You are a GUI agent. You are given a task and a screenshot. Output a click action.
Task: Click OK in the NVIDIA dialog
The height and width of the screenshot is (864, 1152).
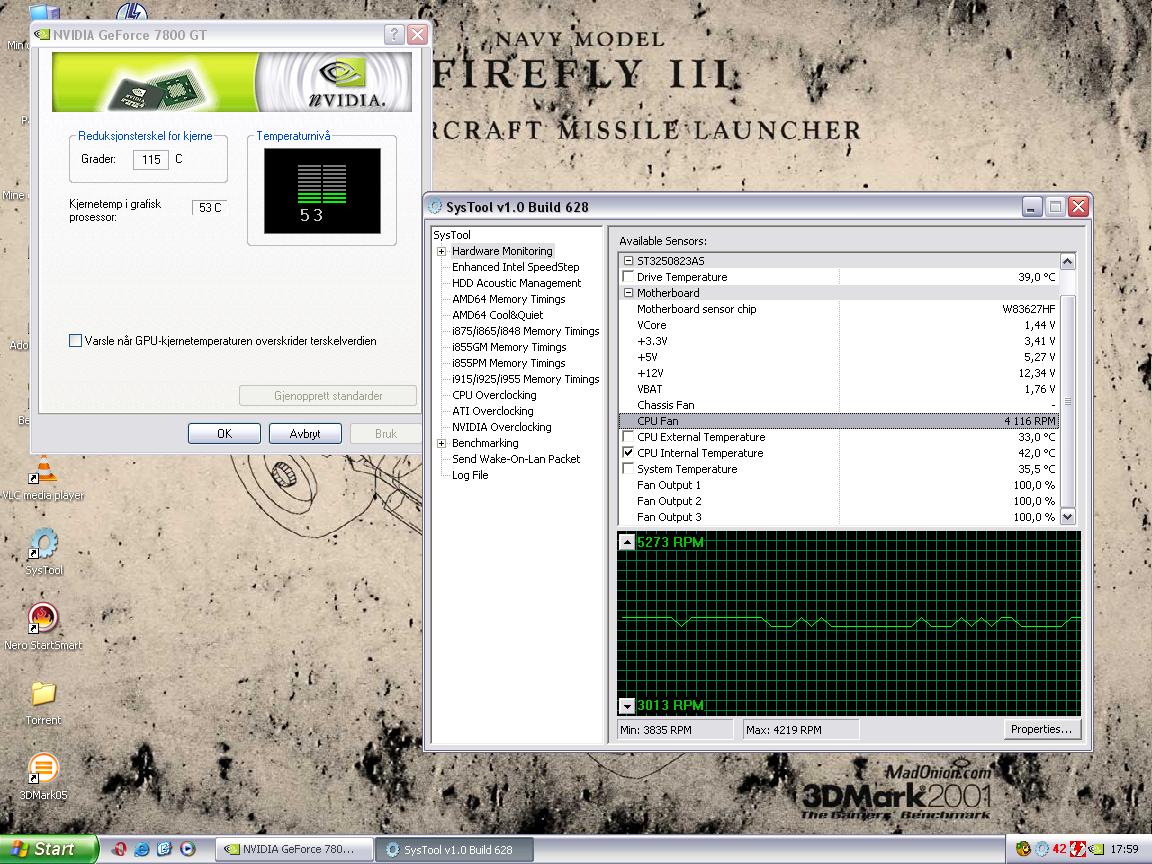pos(224,433)
